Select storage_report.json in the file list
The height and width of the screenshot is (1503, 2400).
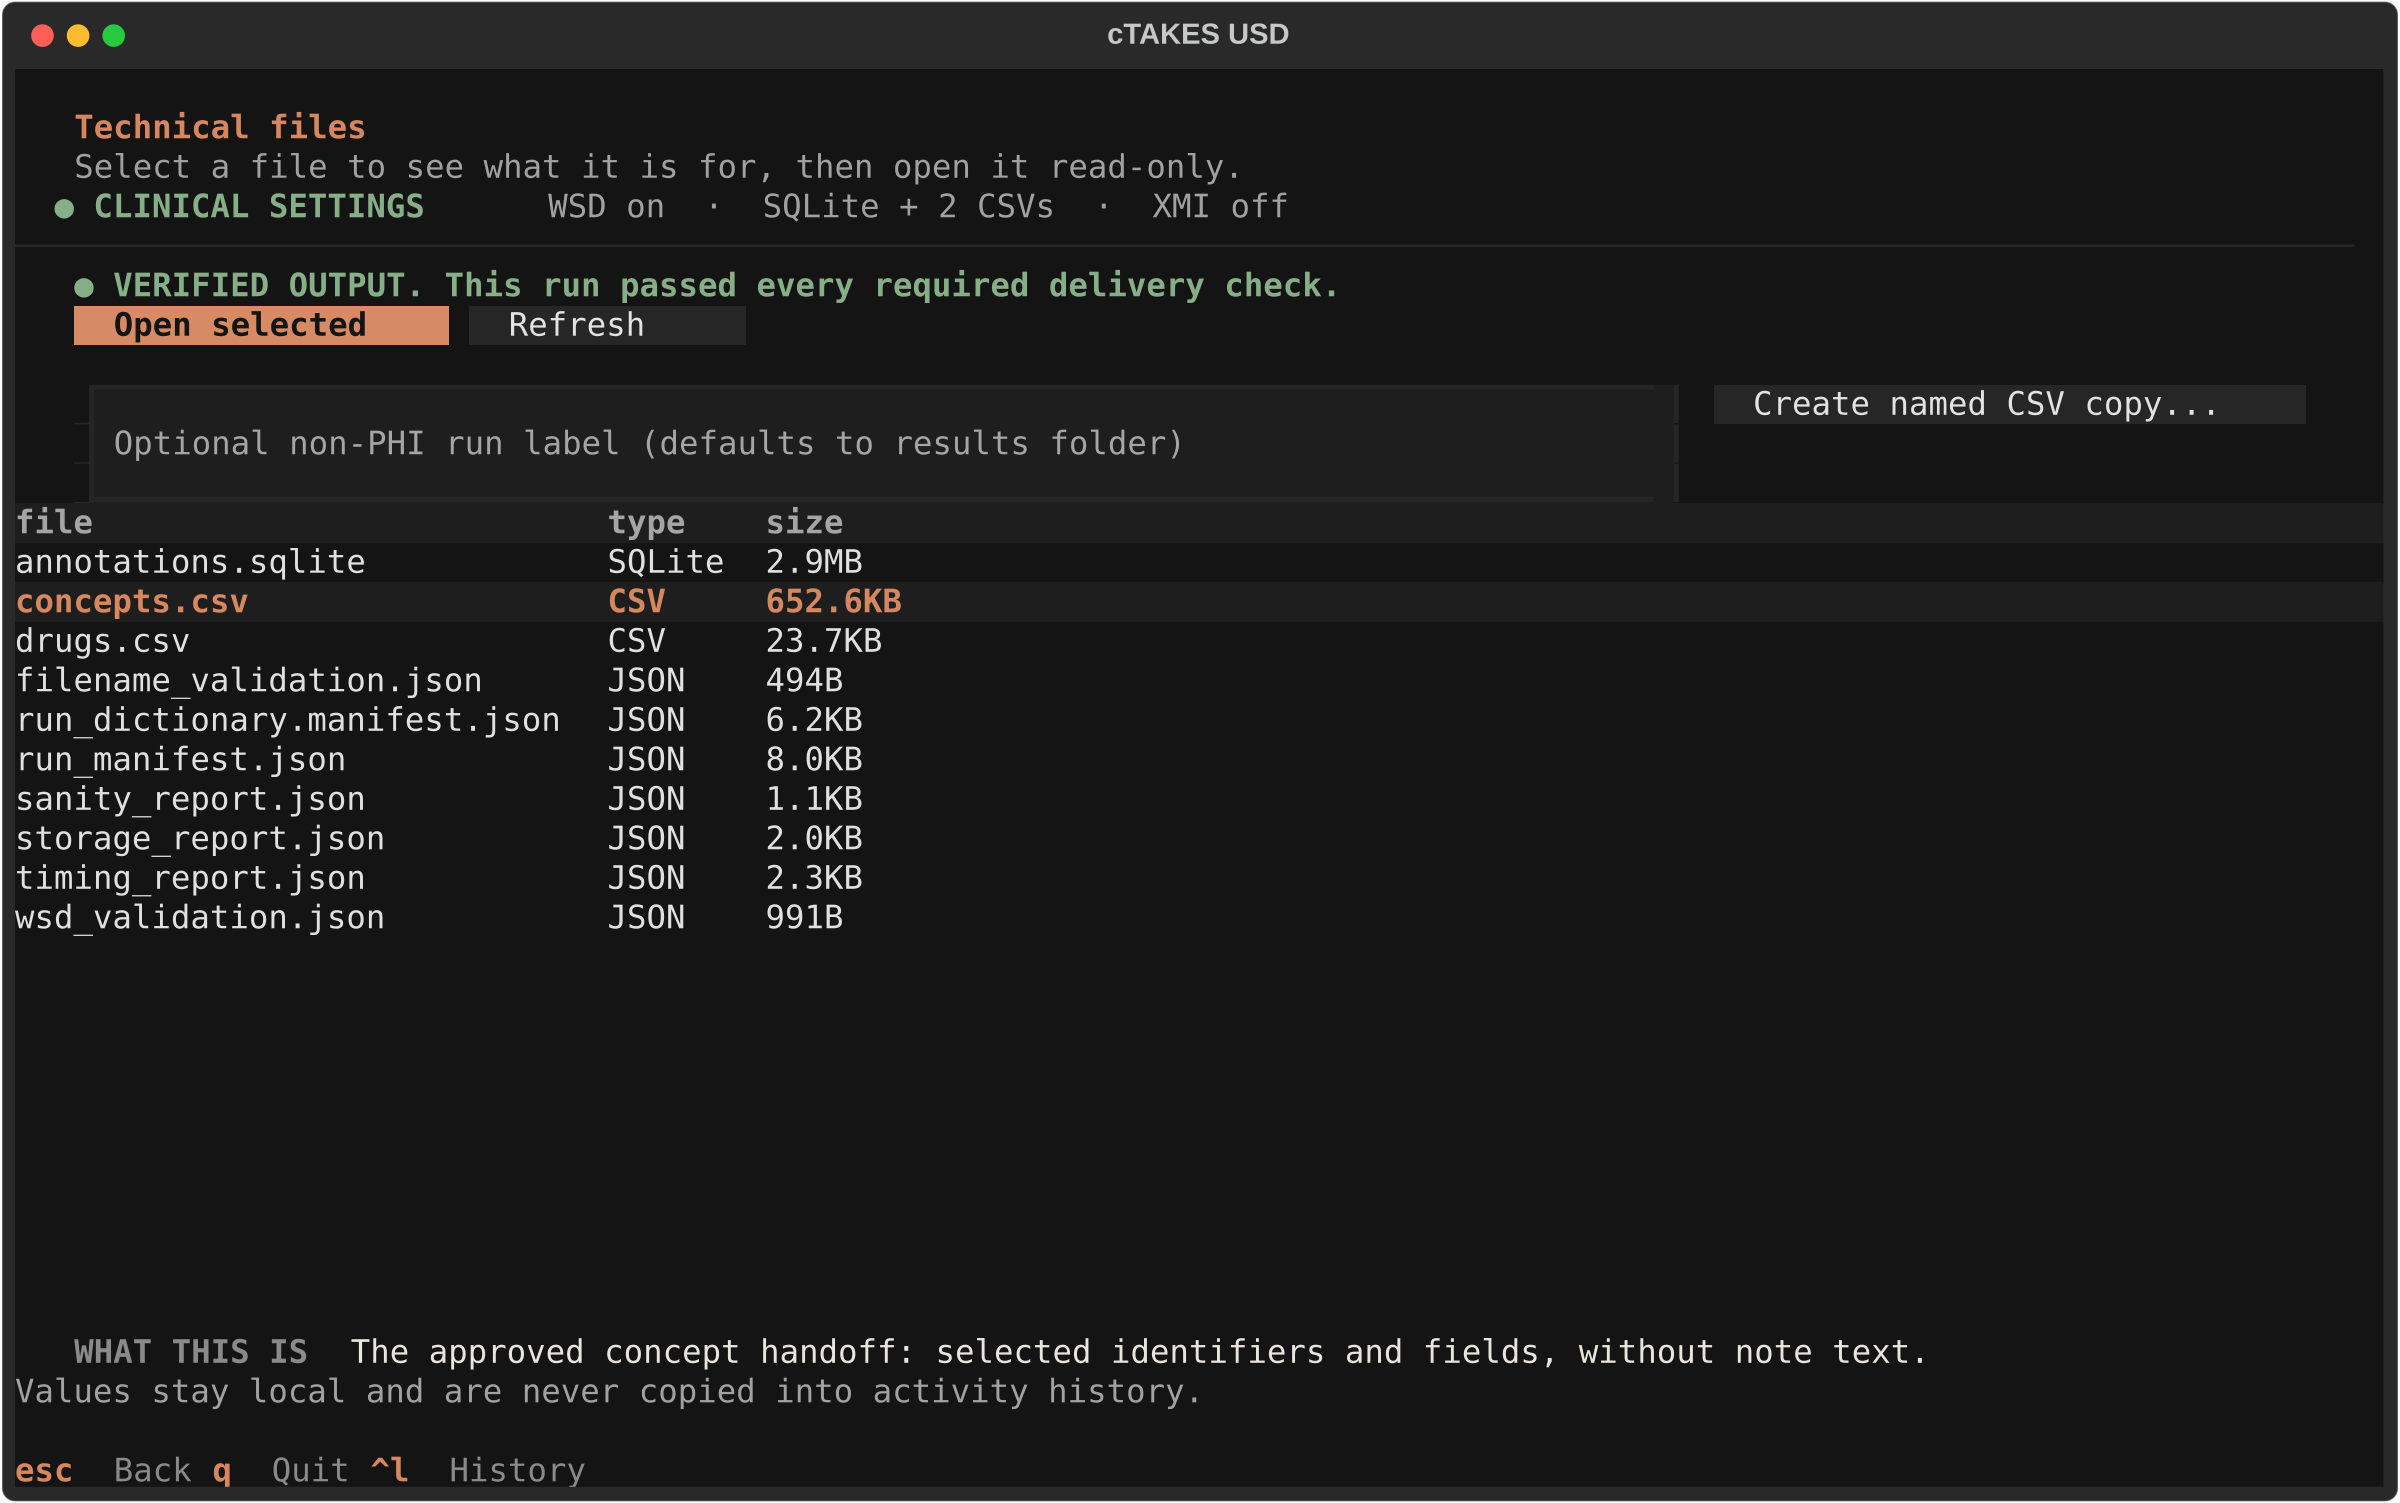(1198, 839)
